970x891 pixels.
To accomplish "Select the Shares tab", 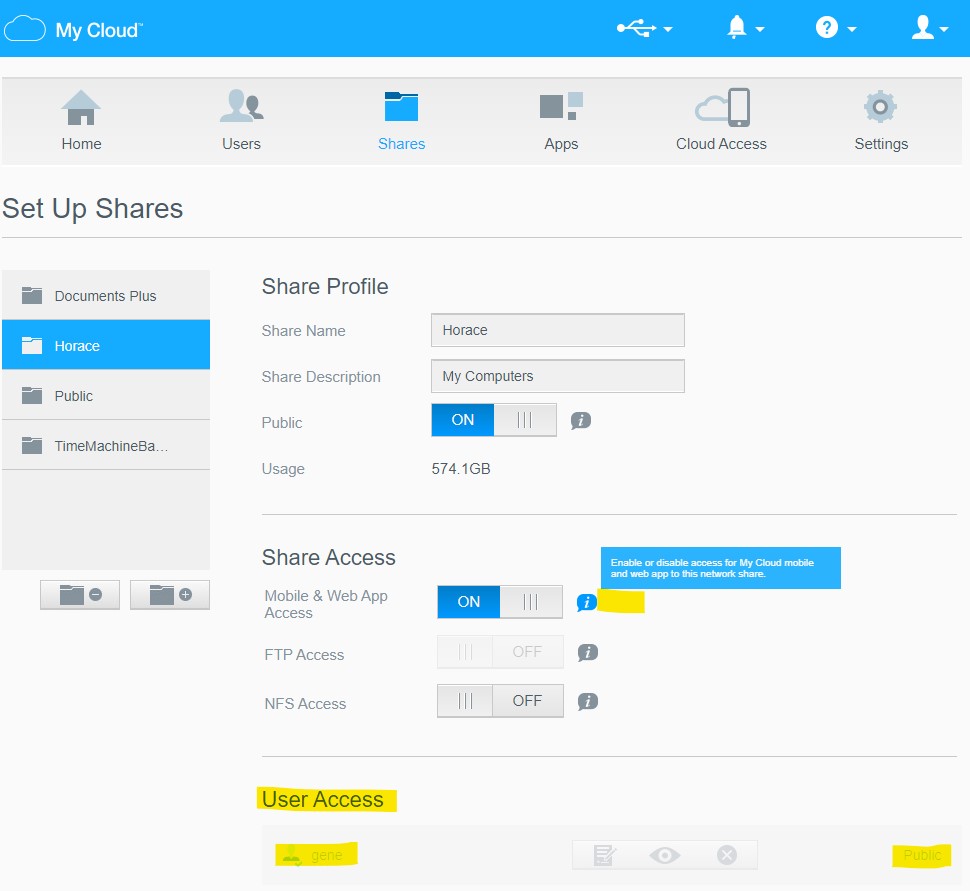I will 401,121.
